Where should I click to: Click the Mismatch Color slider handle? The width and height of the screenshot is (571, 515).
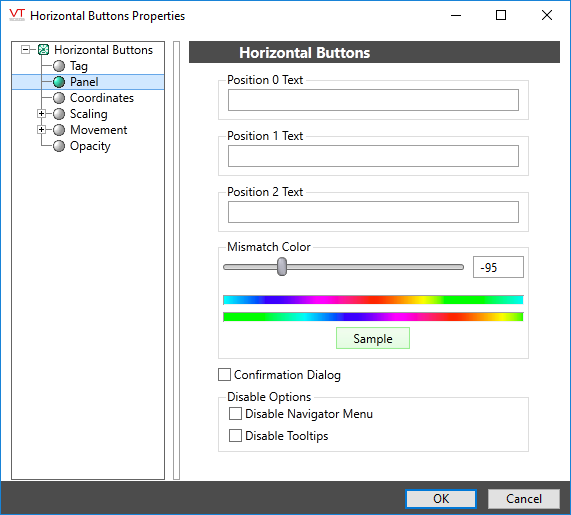click(x=282, y=267)
